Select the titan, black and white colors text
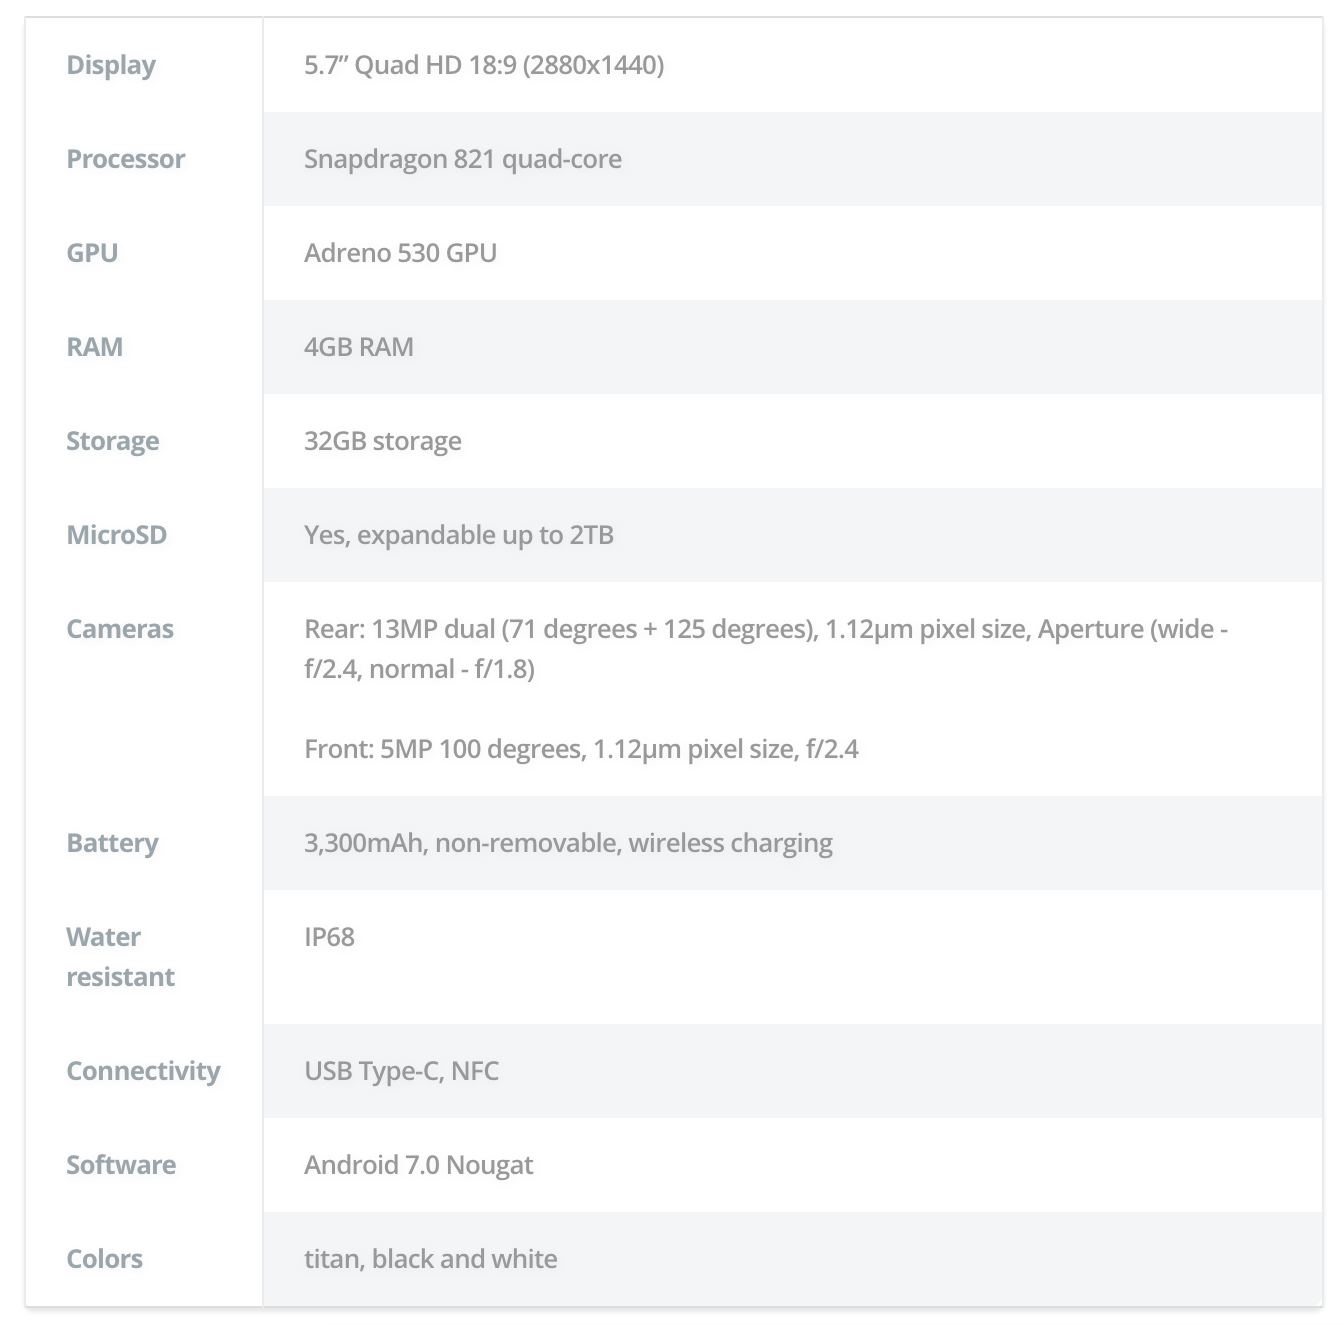This screenshot has width=1344, height=1326. point(431,1259)
